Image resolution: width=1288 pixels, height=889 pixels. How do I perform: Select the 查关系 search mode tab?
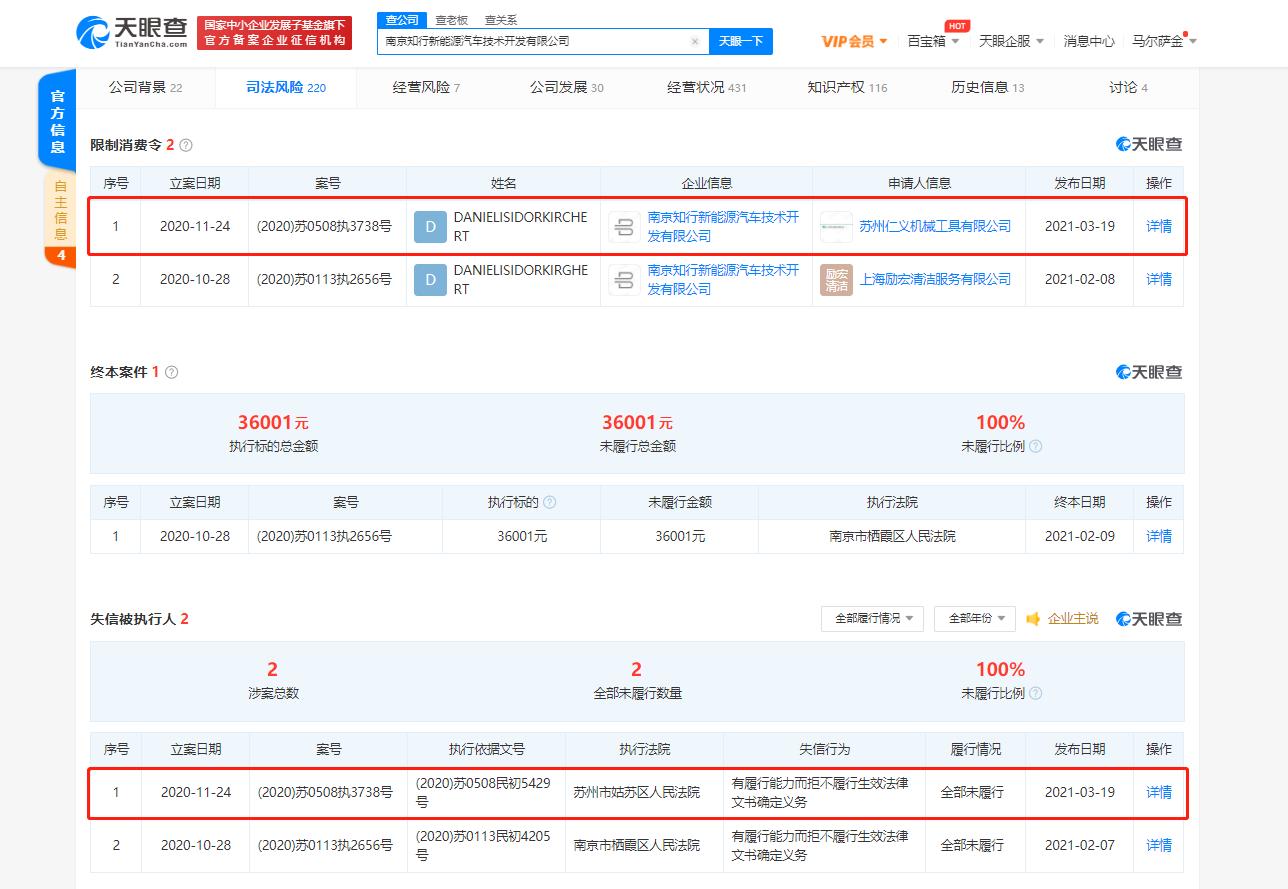point(500,20)
